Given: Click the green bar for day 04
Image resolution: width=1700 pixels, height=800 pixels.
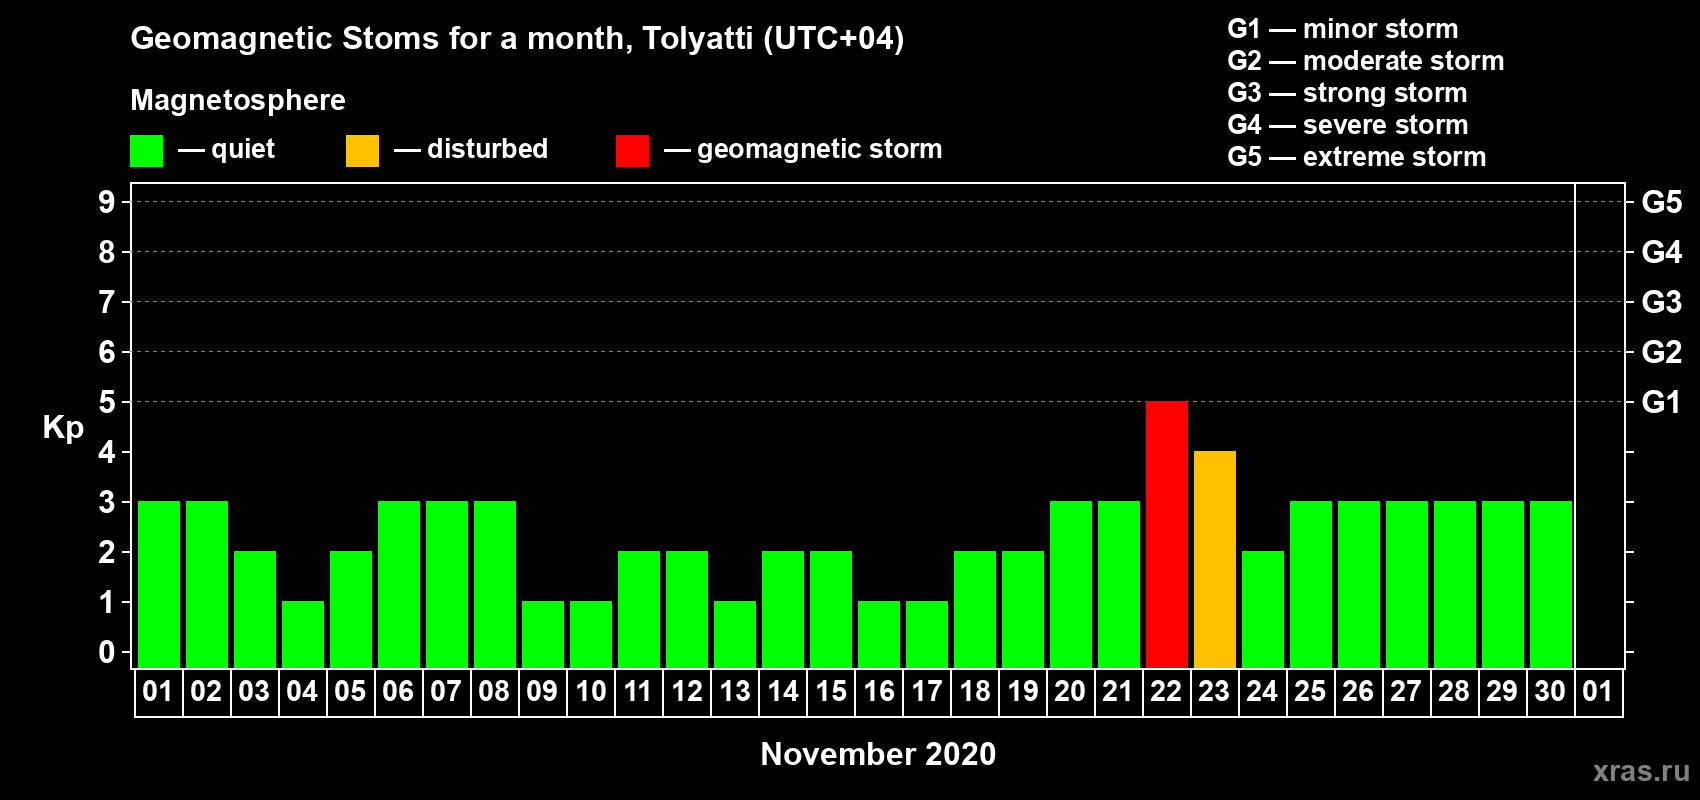Looking at the screenshot, I should [303, 634].
